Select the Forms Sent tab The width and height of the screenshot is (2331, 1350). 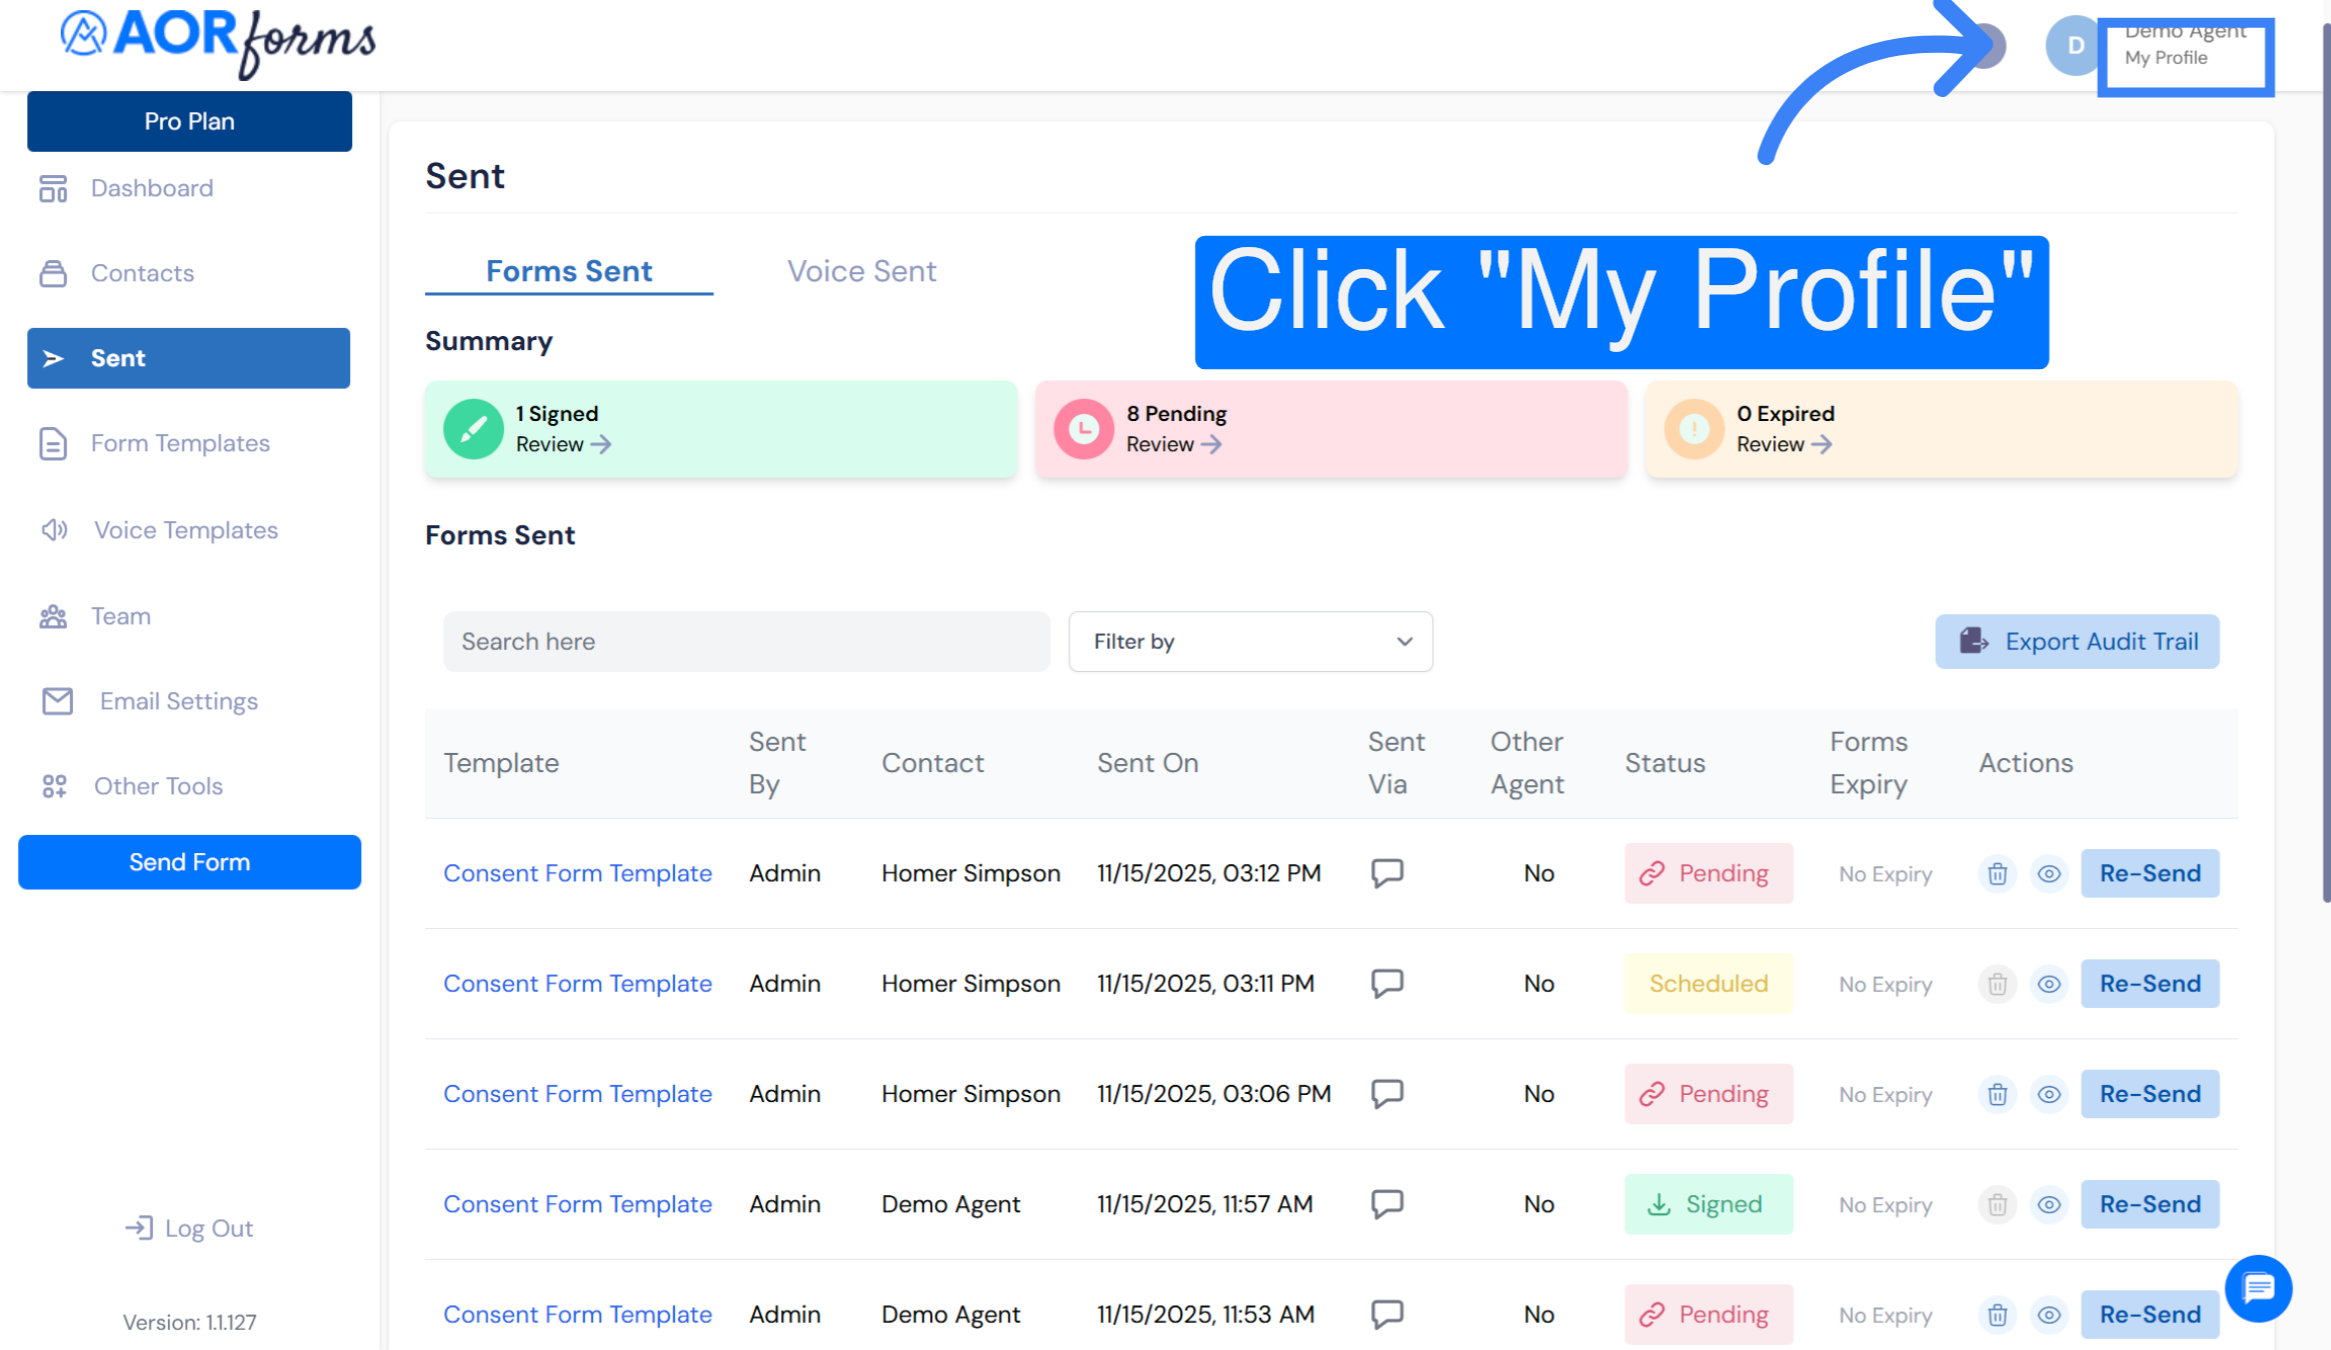569,270
